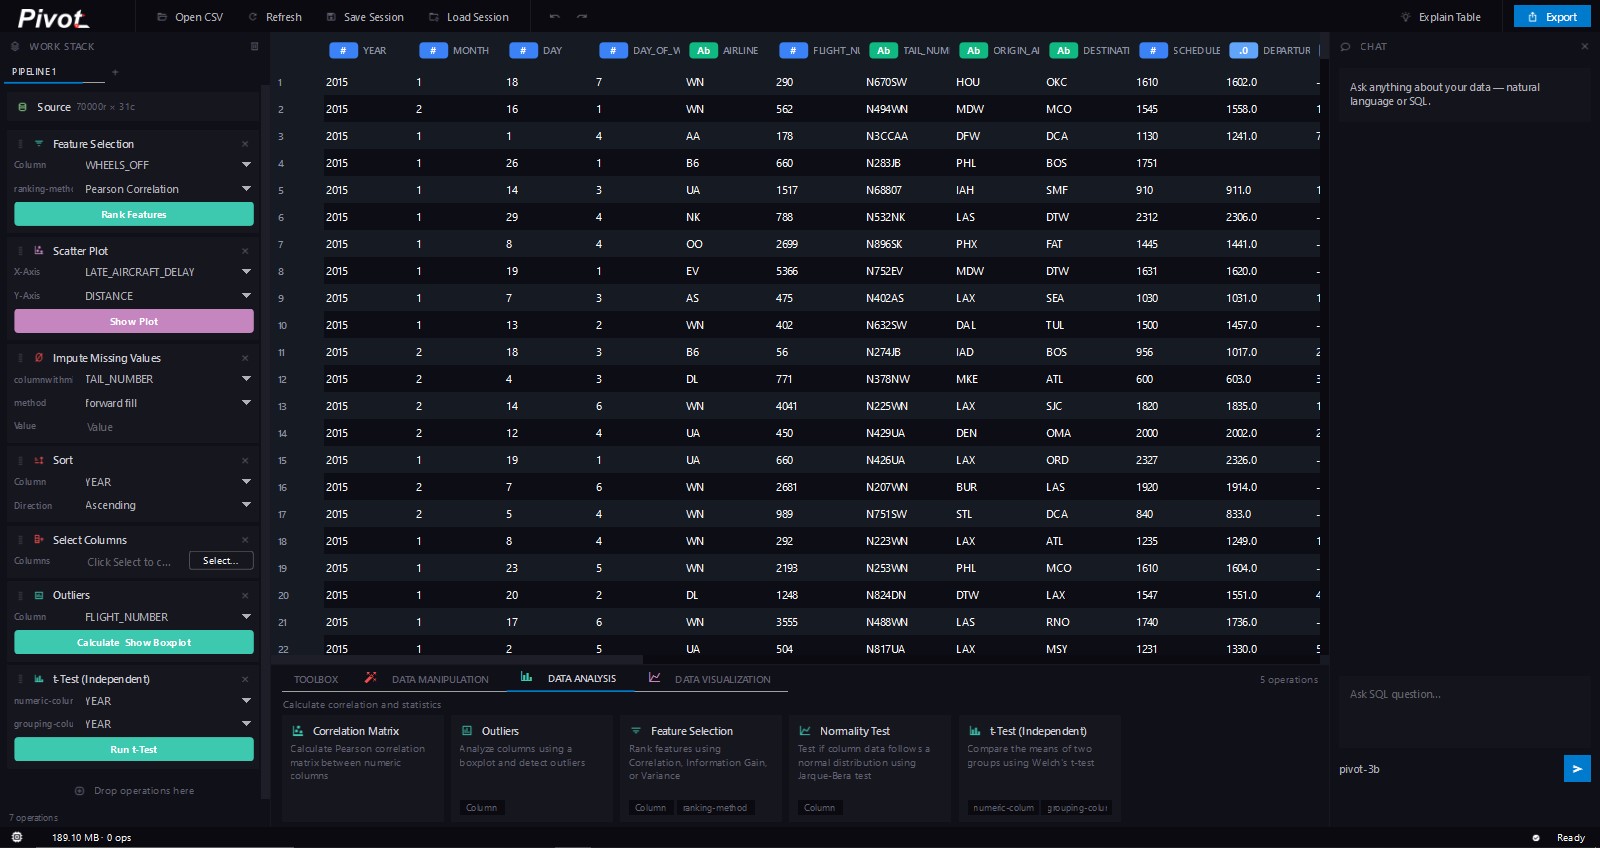Click the Scatter Plot operation icon
Image resolution: width=1600 pixels, height=848 pixels.
39,251
